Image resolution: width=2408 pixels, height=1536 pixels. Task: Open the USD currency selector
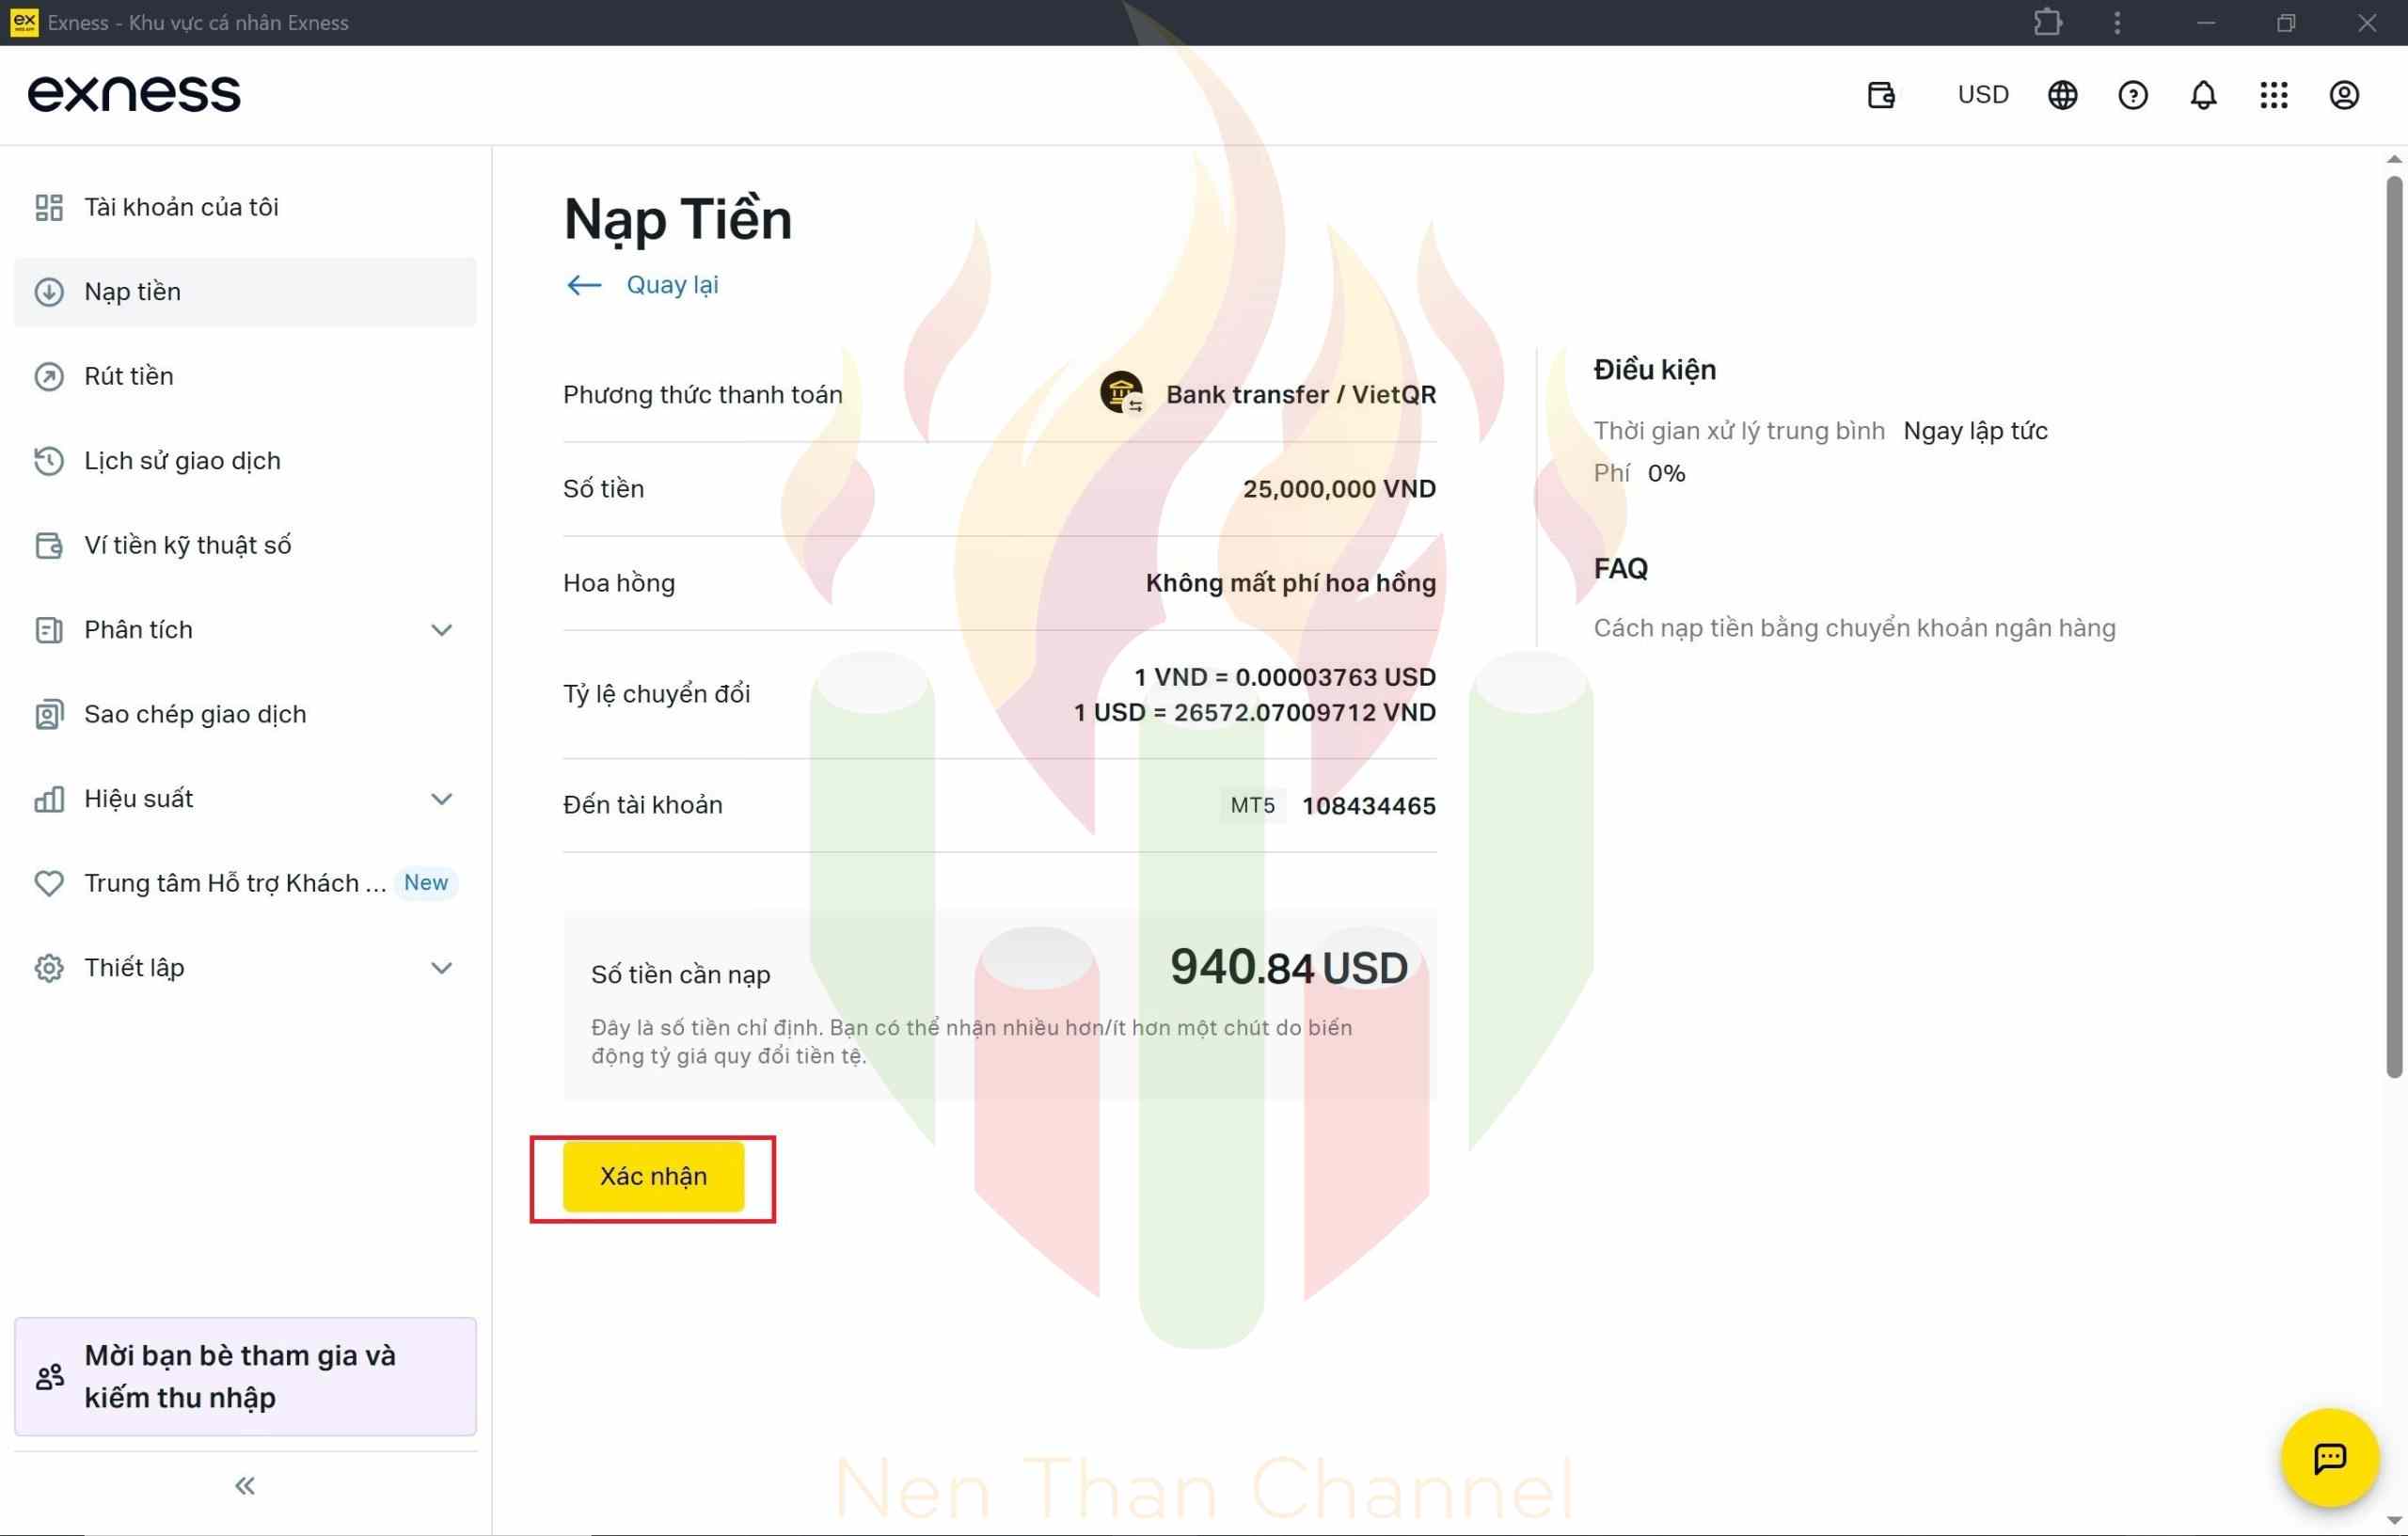1982,95
